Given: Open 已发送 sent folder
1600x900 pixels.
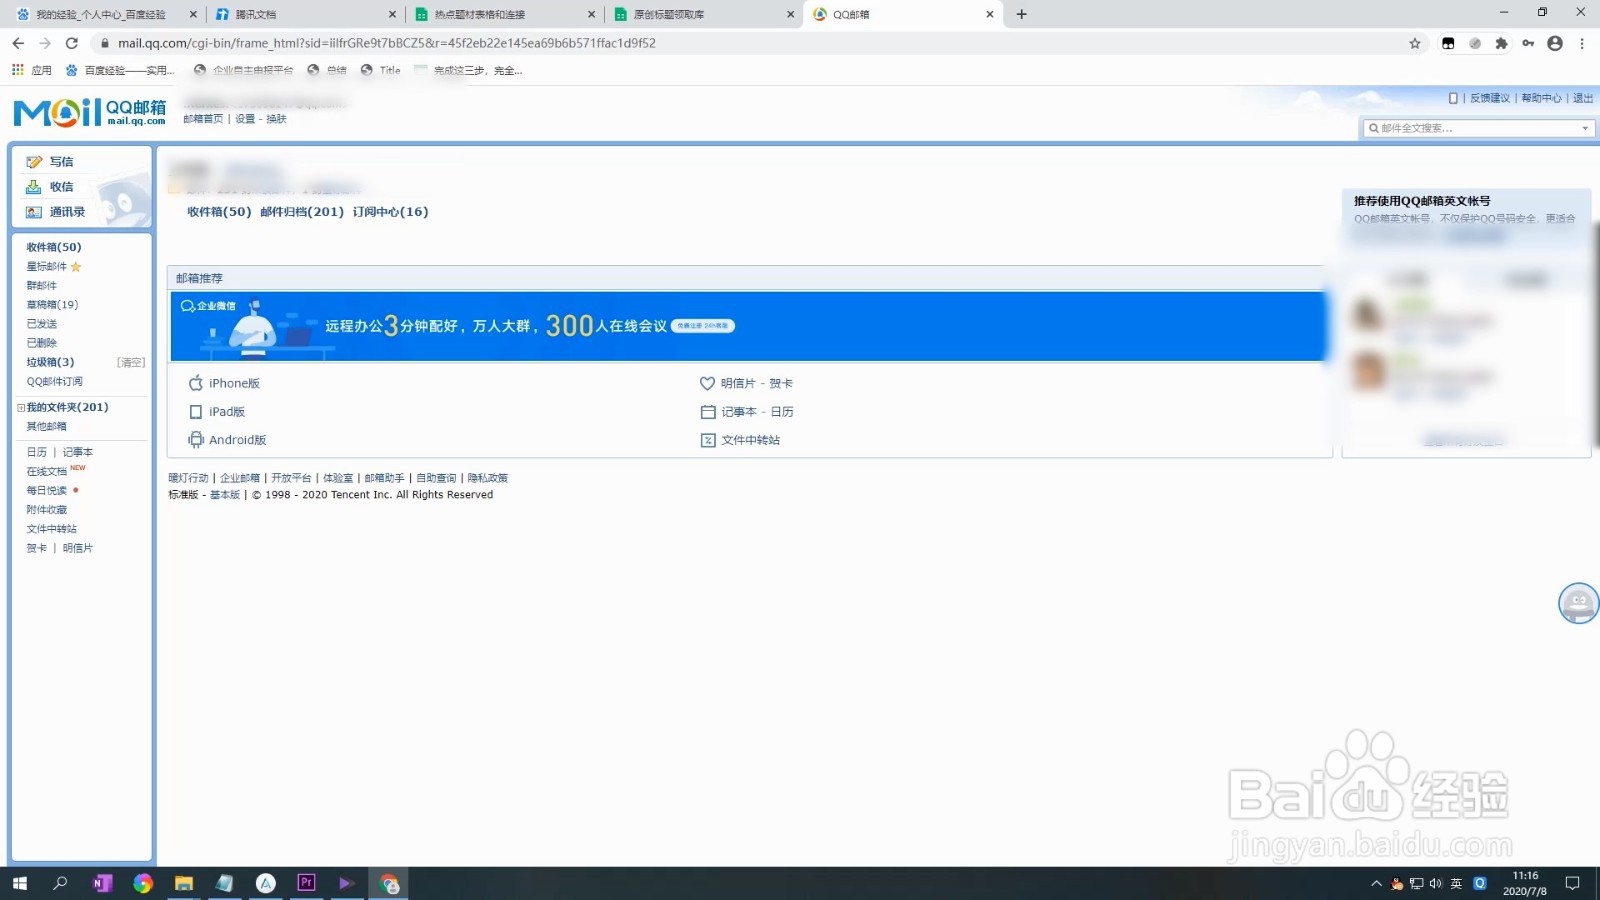Looking at the screenshot, I should [x=42, y=324].
